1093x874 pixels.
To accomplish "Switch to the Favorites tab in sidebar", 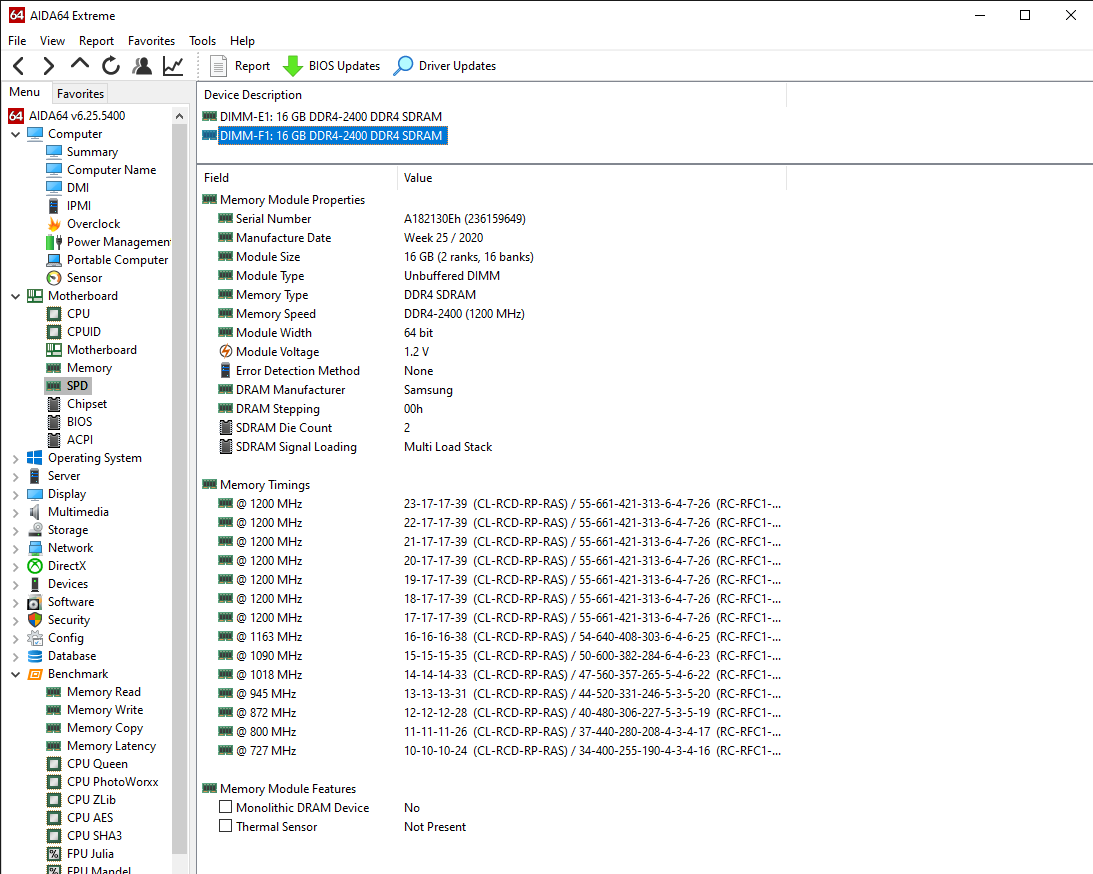I will [80, 93].
